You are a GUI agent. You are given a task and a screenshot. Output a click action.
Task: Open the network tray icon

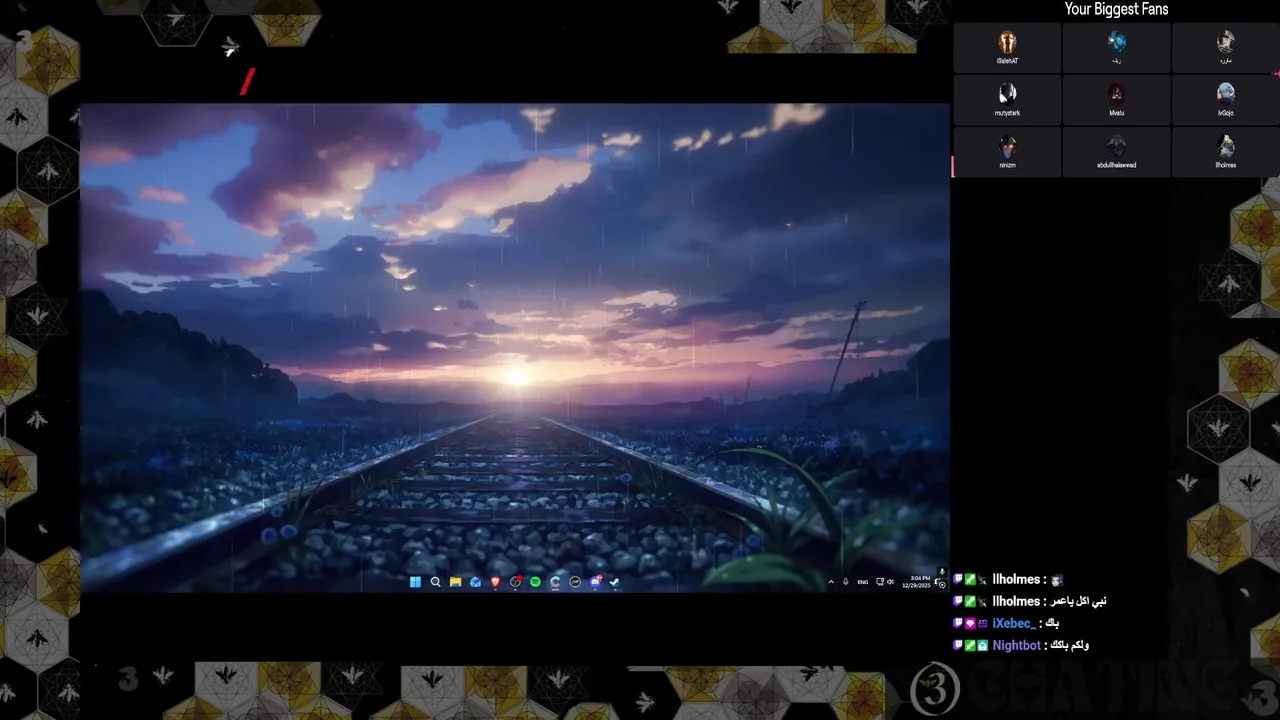[880, 582]
